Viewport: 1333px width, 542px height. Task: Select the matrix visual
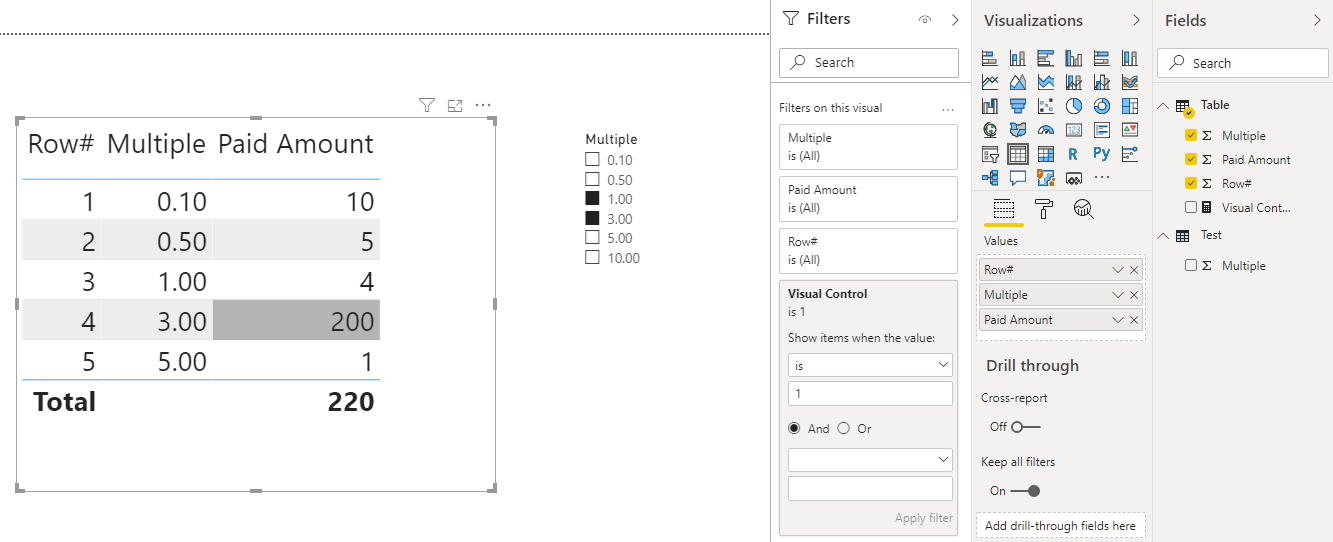1046,154
